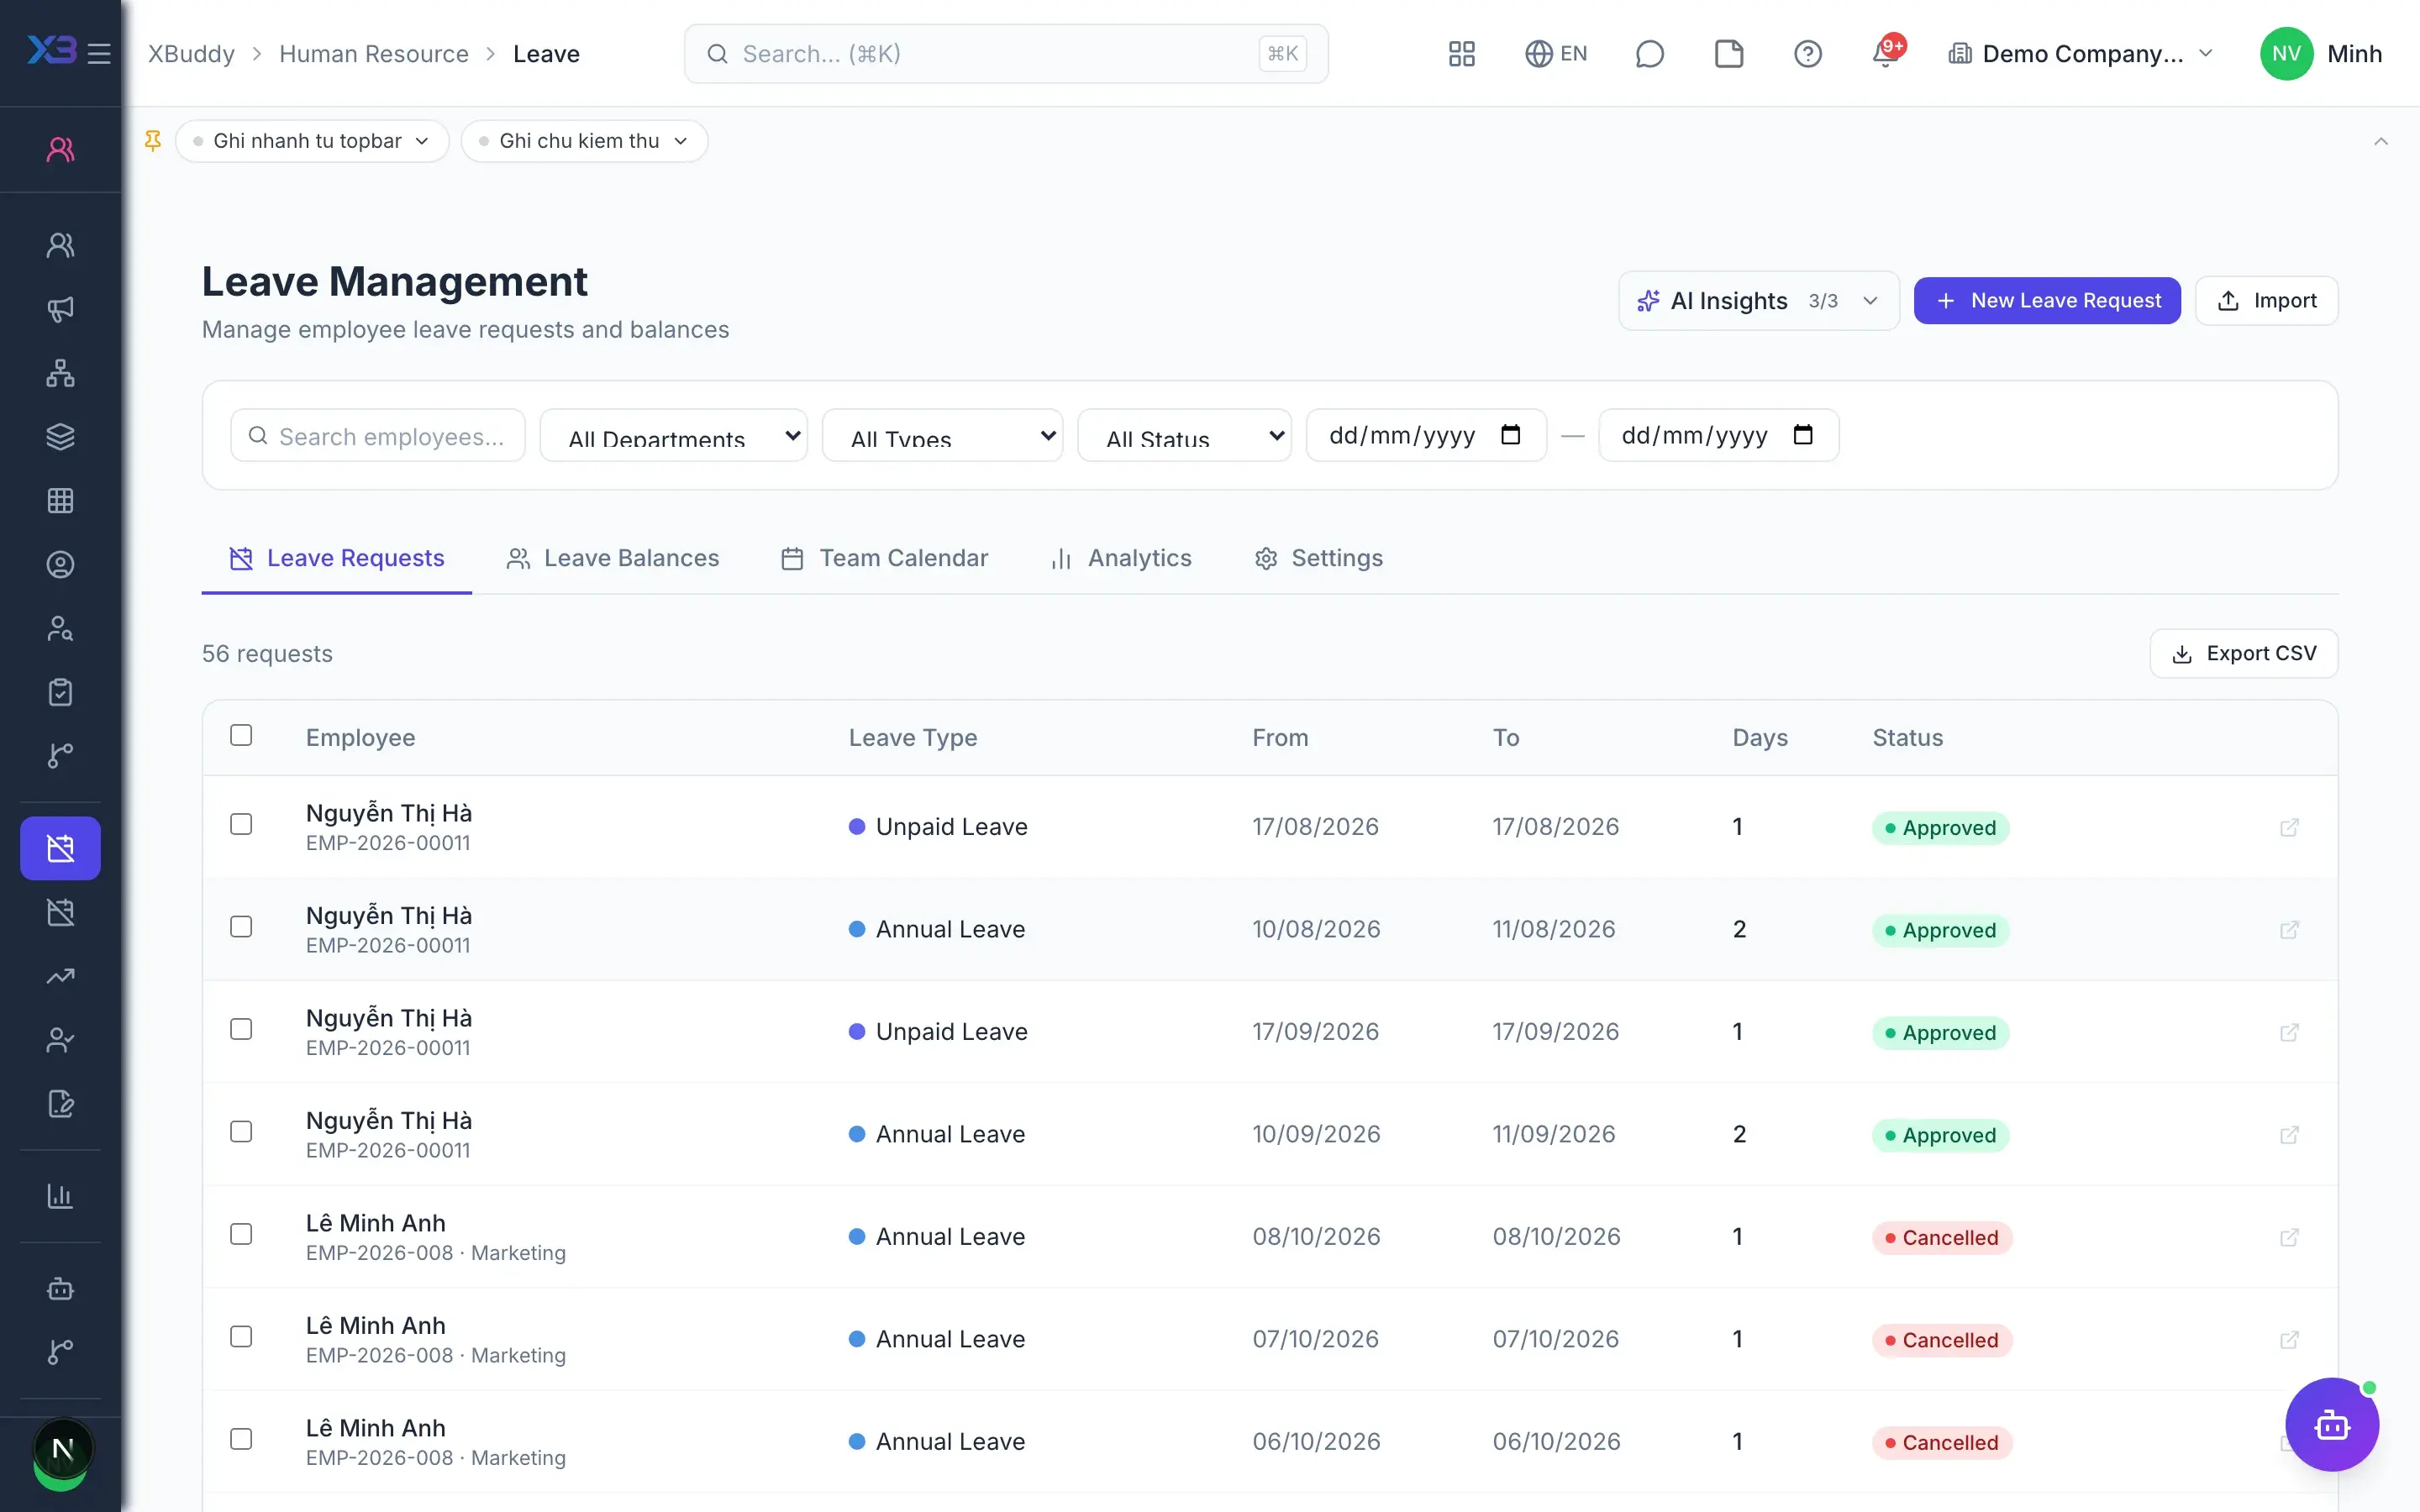Collapse the pinned notes bar chevron
Image resolution: width=2420 pixels, height=1512 pixels.
tap(2381, 141)
